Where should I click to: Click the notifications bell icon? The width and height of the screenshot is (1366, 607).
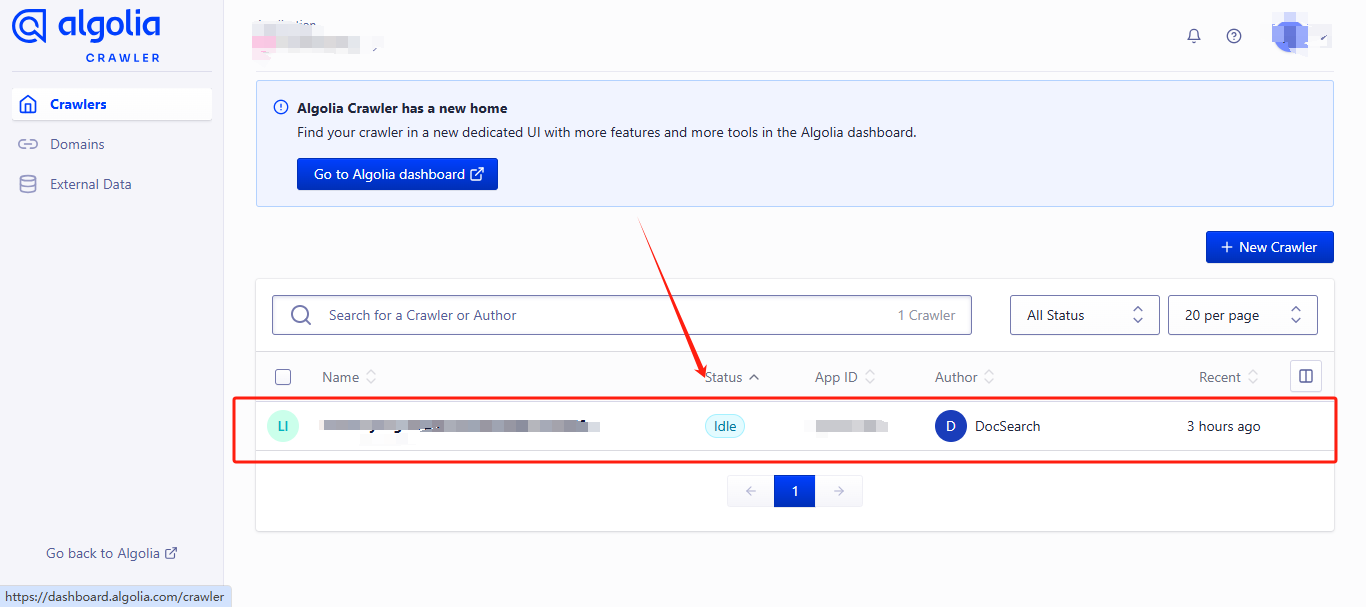coord(1193,36)
